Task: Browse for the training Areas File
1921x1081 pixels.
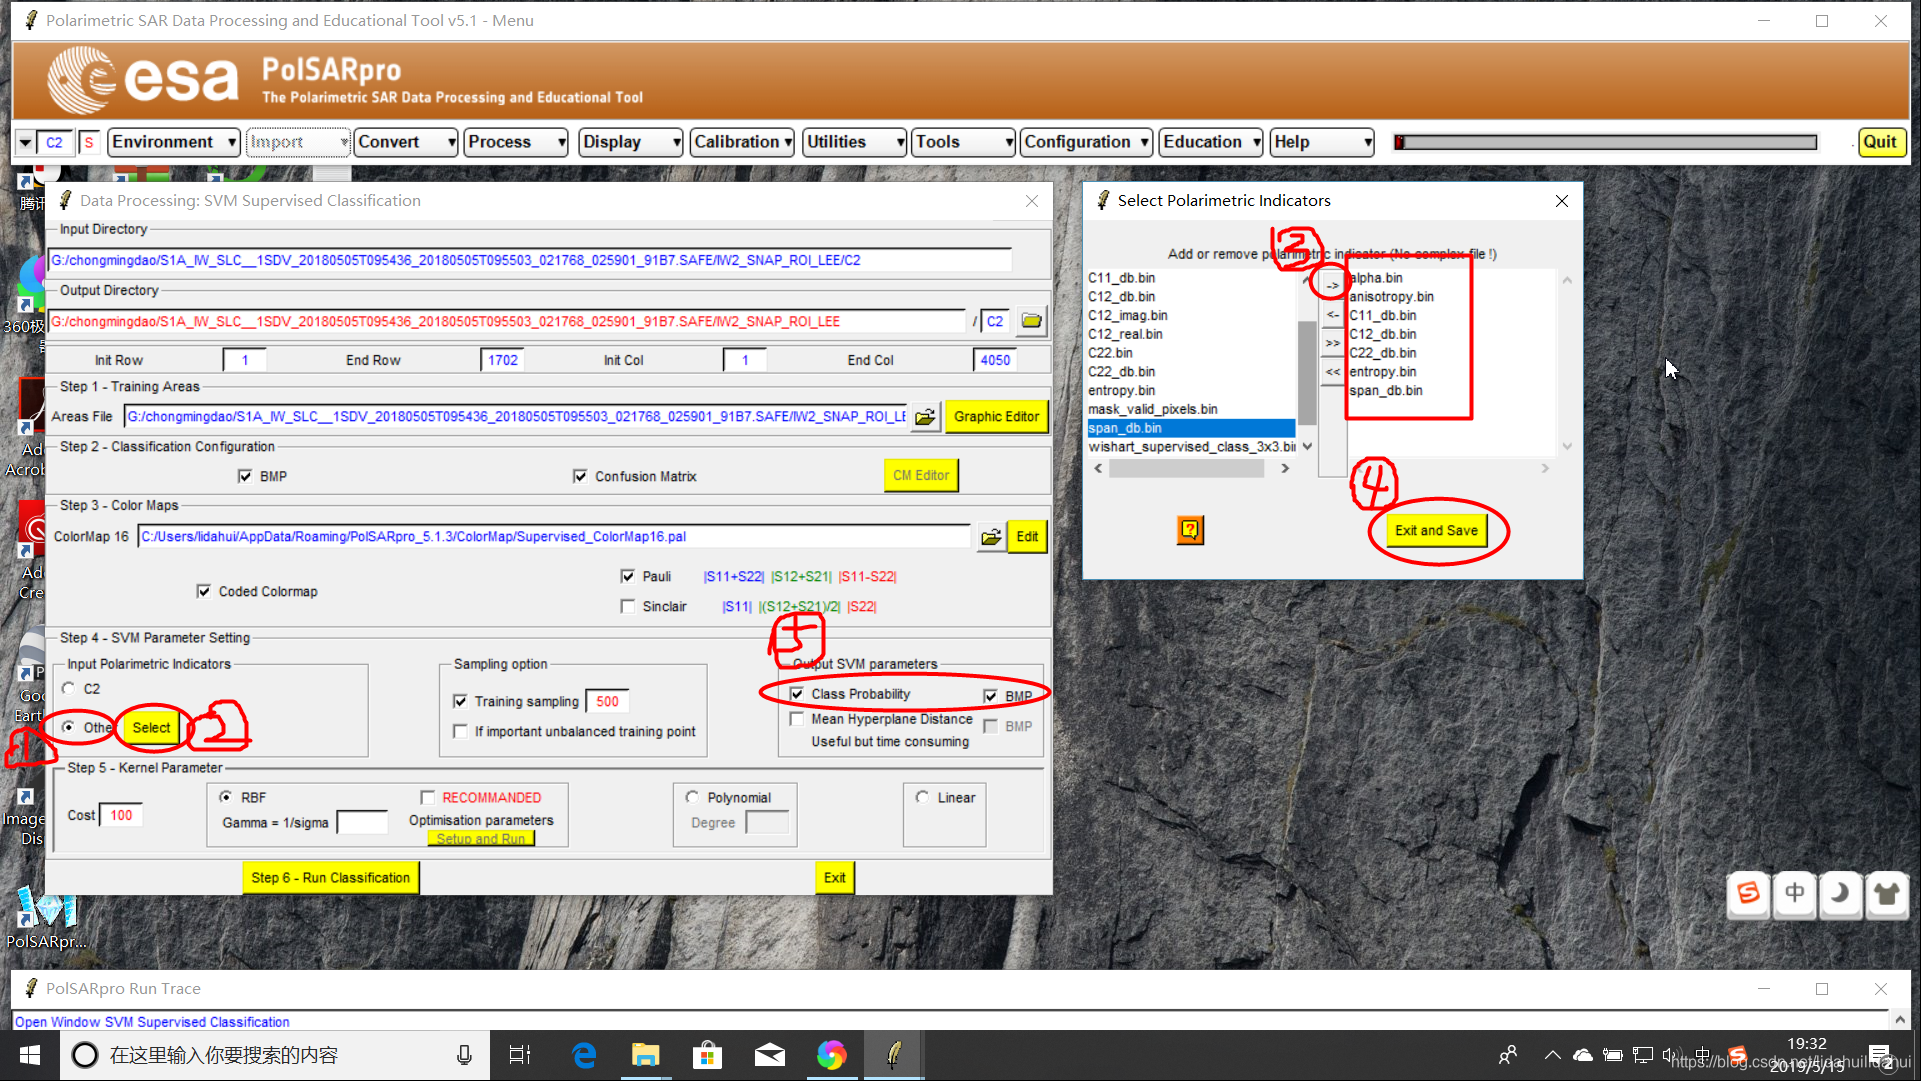Action: click(x=925, y=417)
